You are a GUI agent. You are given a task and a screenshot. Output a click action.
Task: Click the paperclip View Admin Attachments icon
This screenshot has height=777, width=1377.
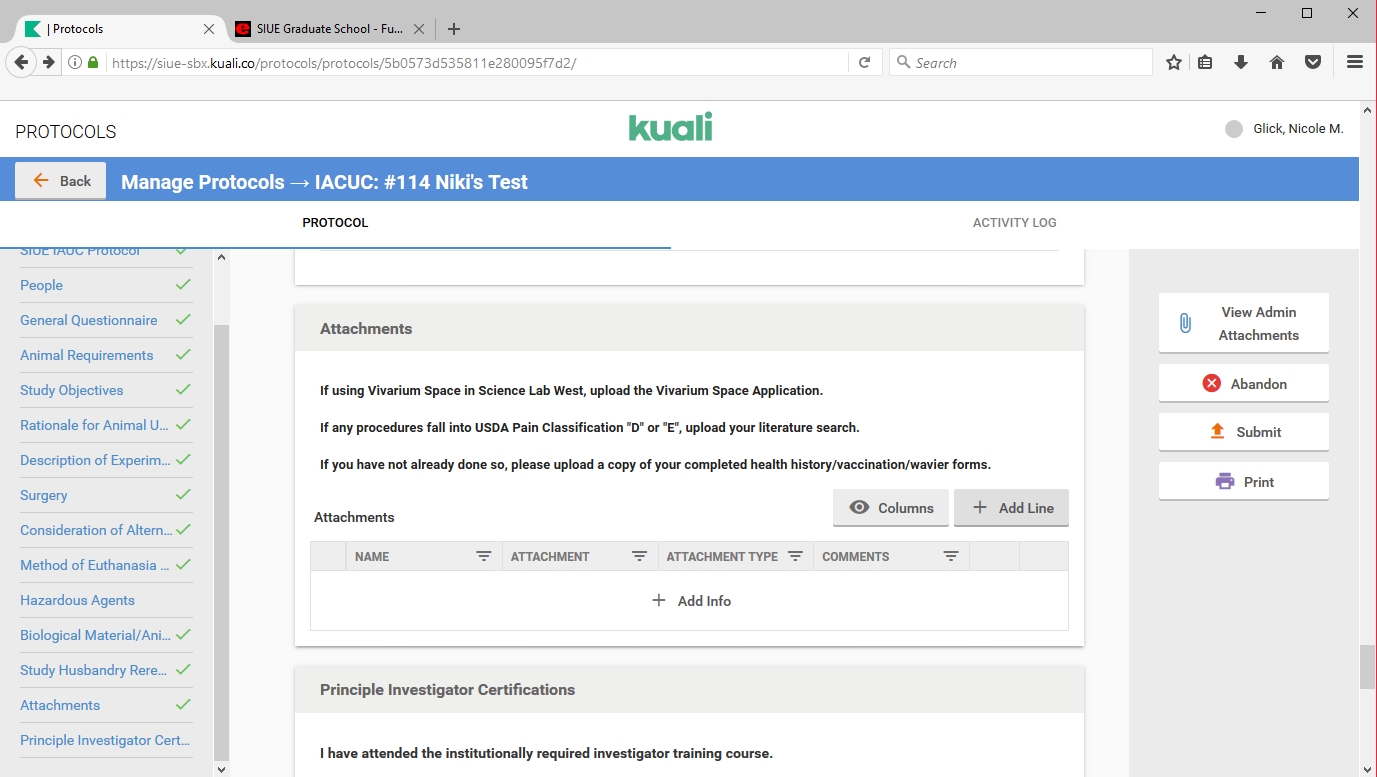[x=1185, y=323]
